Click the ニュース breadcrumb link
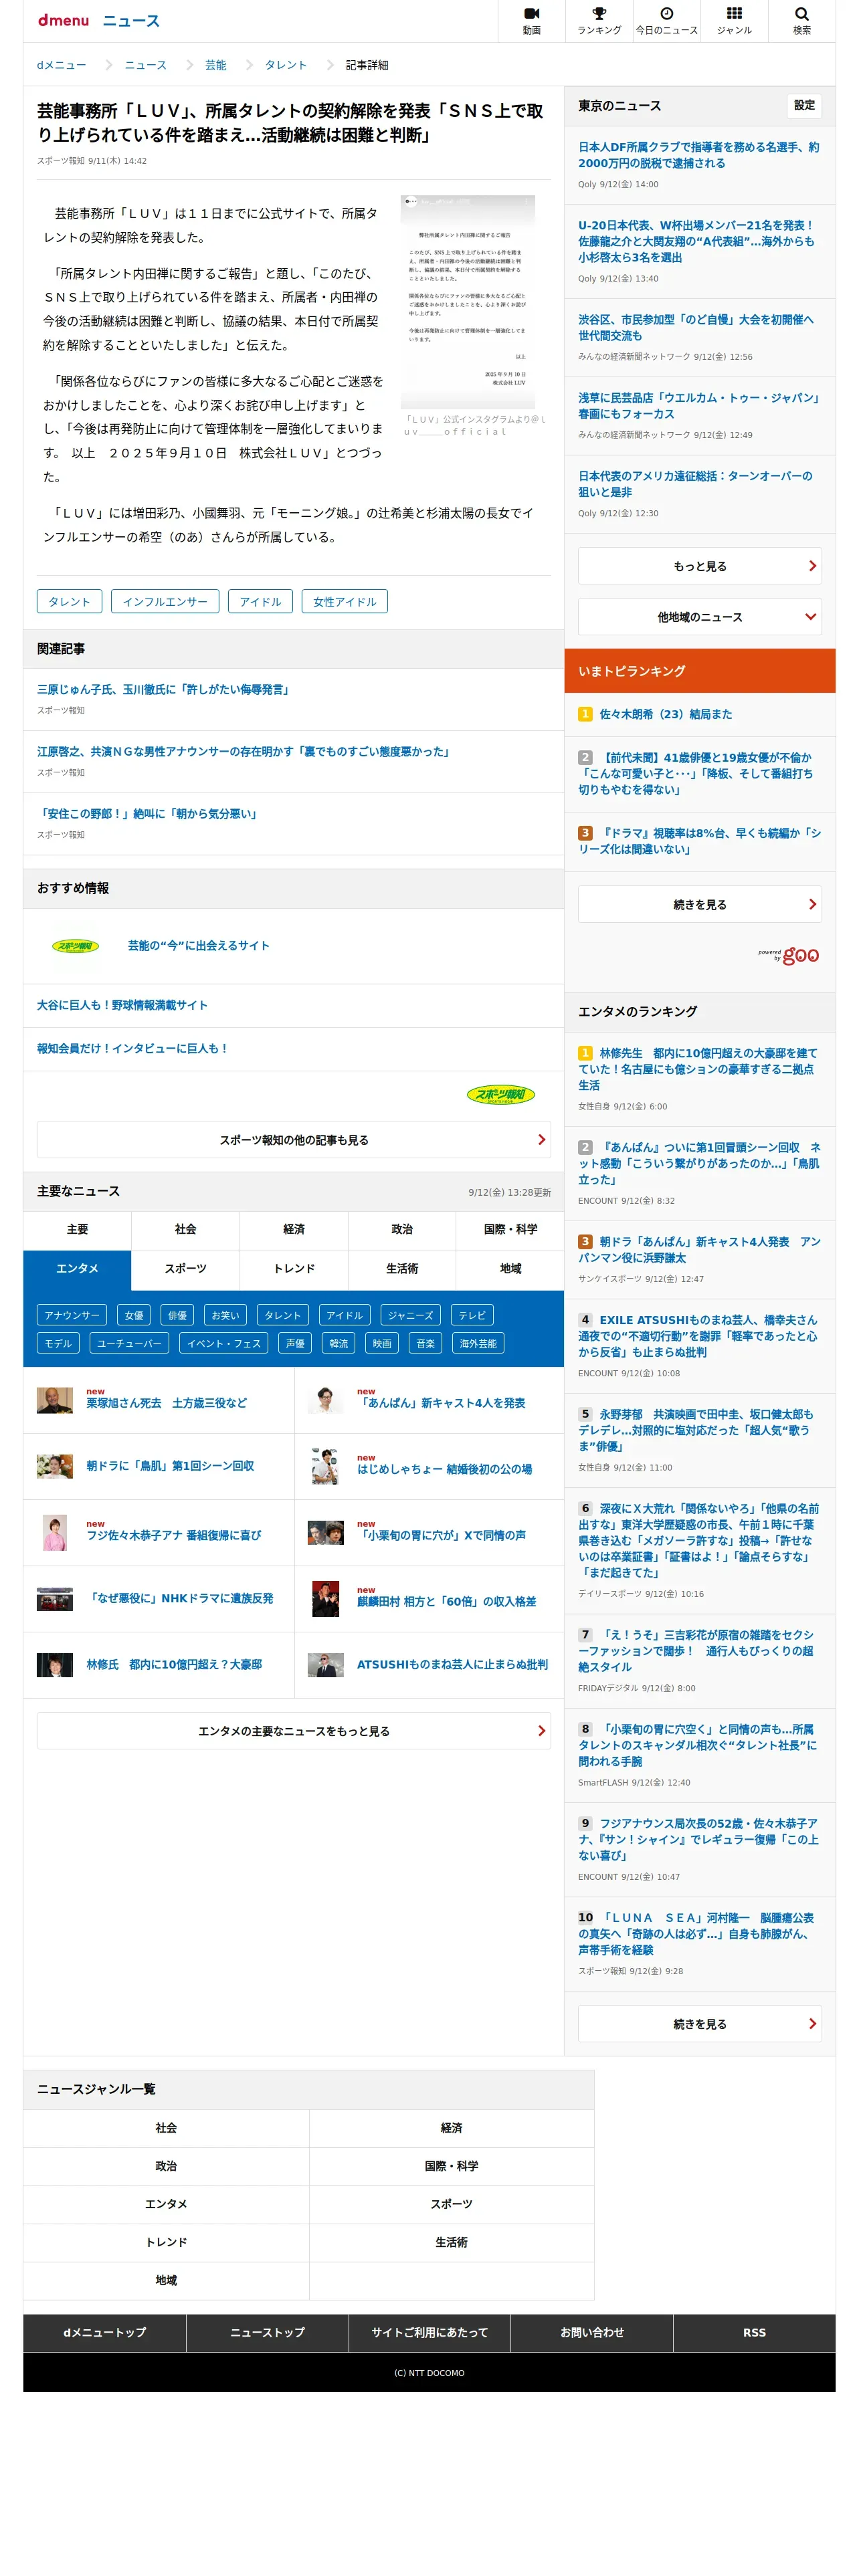 pyautogui.click(x=146, y=65)
